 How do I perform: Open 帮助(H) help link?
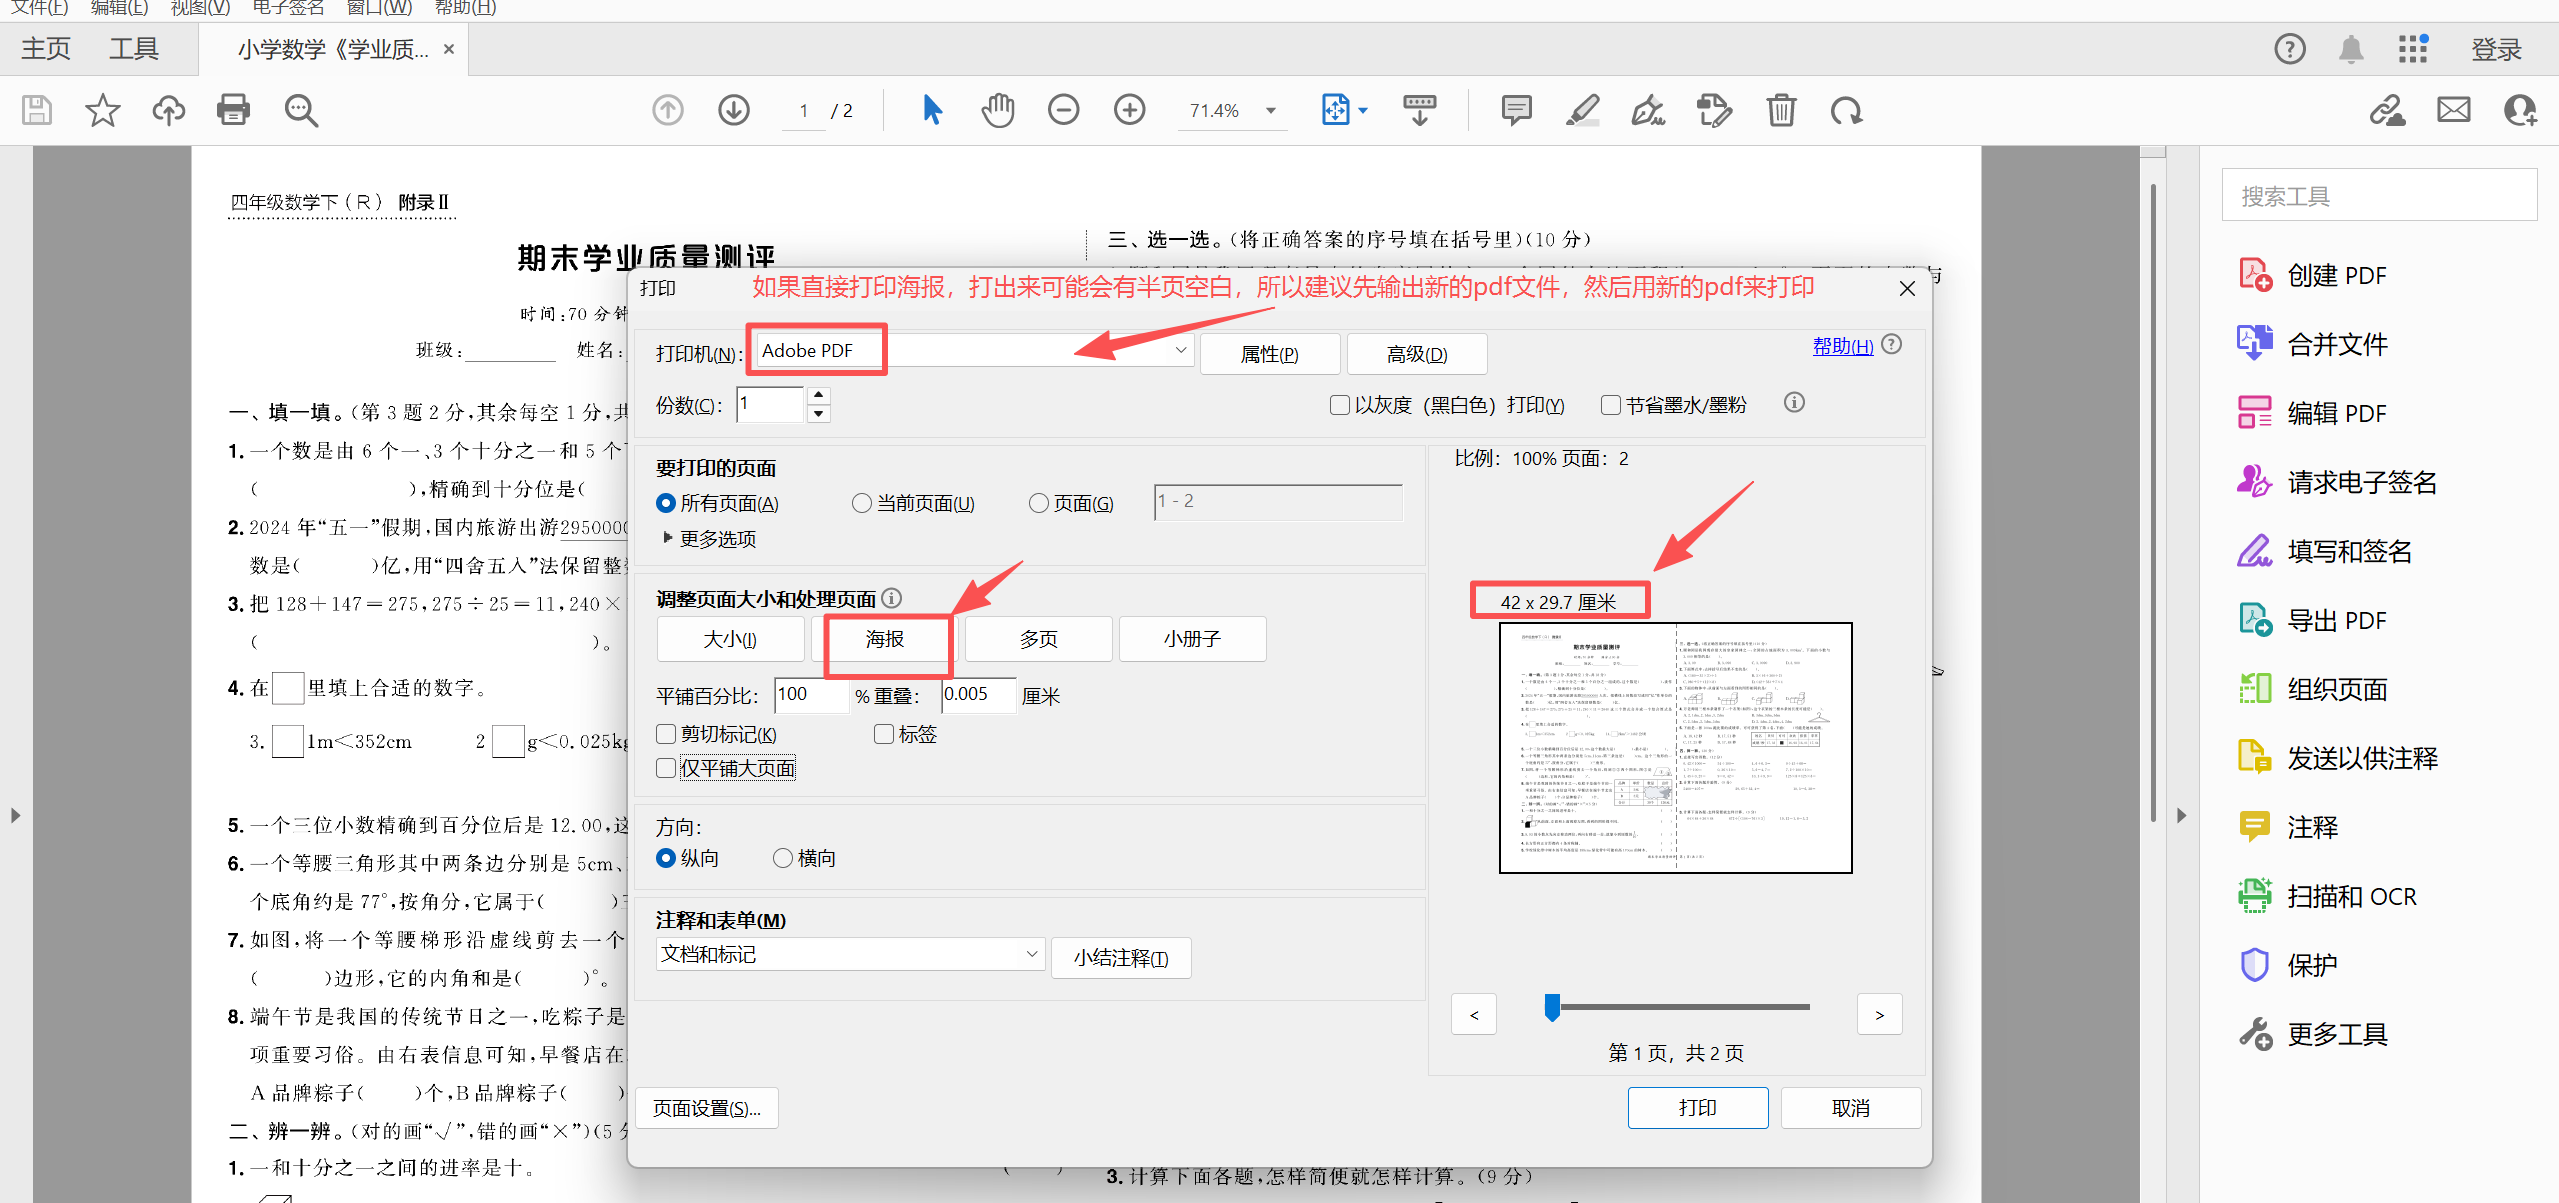pos(1842,346)
